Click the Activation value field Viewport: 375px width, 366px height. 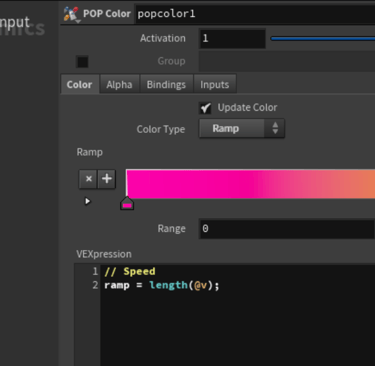point(232,38)
